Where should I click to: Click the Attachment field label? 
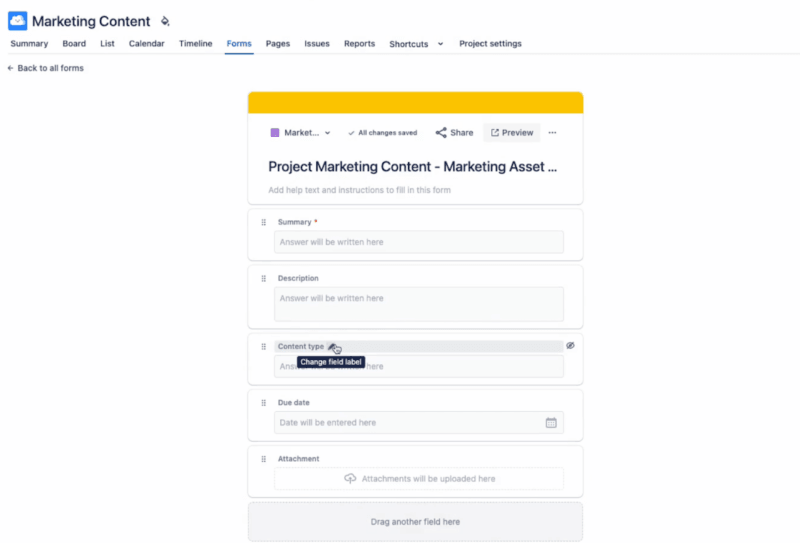click(298, 459)
